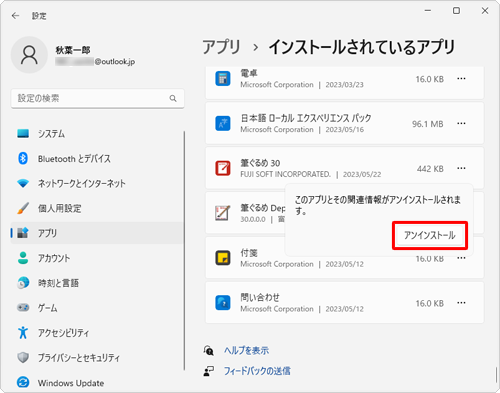Click the 筆ぐるめ Dep app icon
500x393 pixels.
[x=223, y=213]
